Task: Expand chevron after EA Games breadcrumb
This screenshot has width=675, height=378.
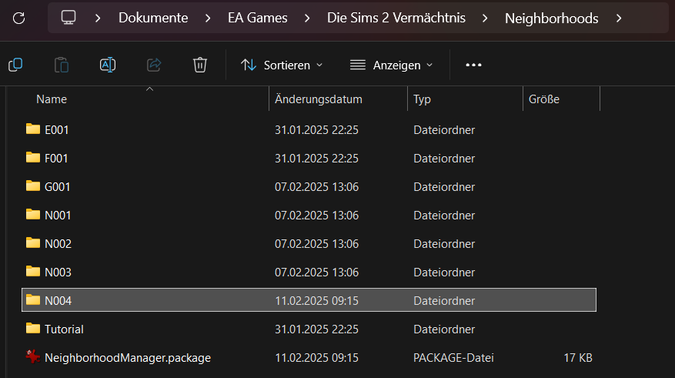Action: click(x=307, y=18)
